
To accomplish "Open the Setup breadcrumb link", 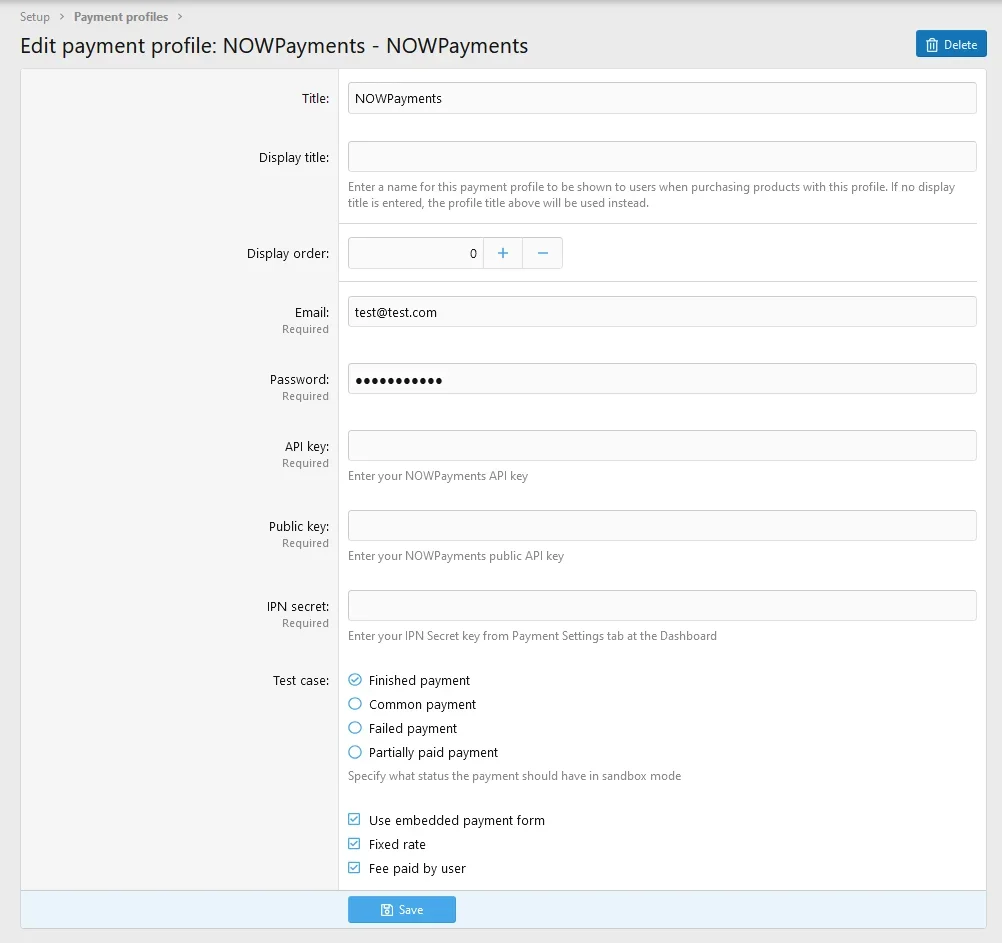I will [x=35, y=17].
